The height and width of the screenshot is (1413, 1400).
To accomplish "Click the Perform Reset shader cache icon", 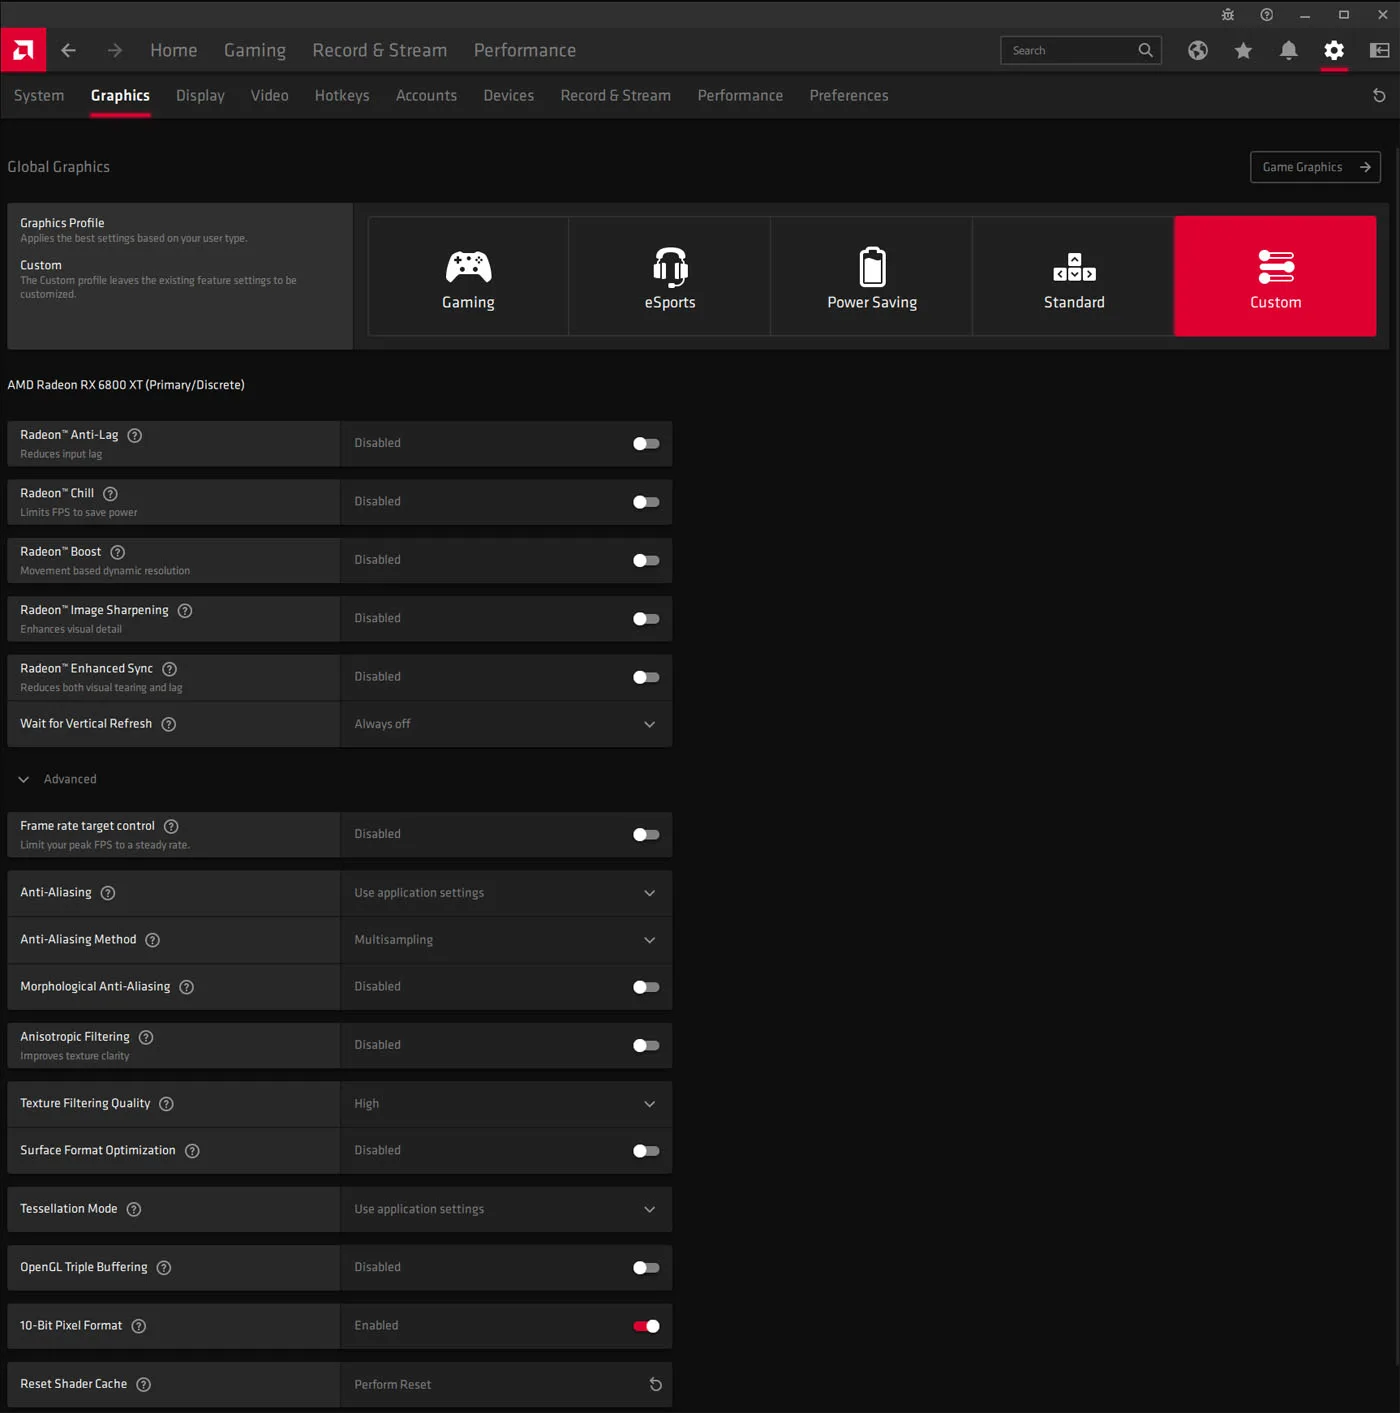I will pos(656,1384).
